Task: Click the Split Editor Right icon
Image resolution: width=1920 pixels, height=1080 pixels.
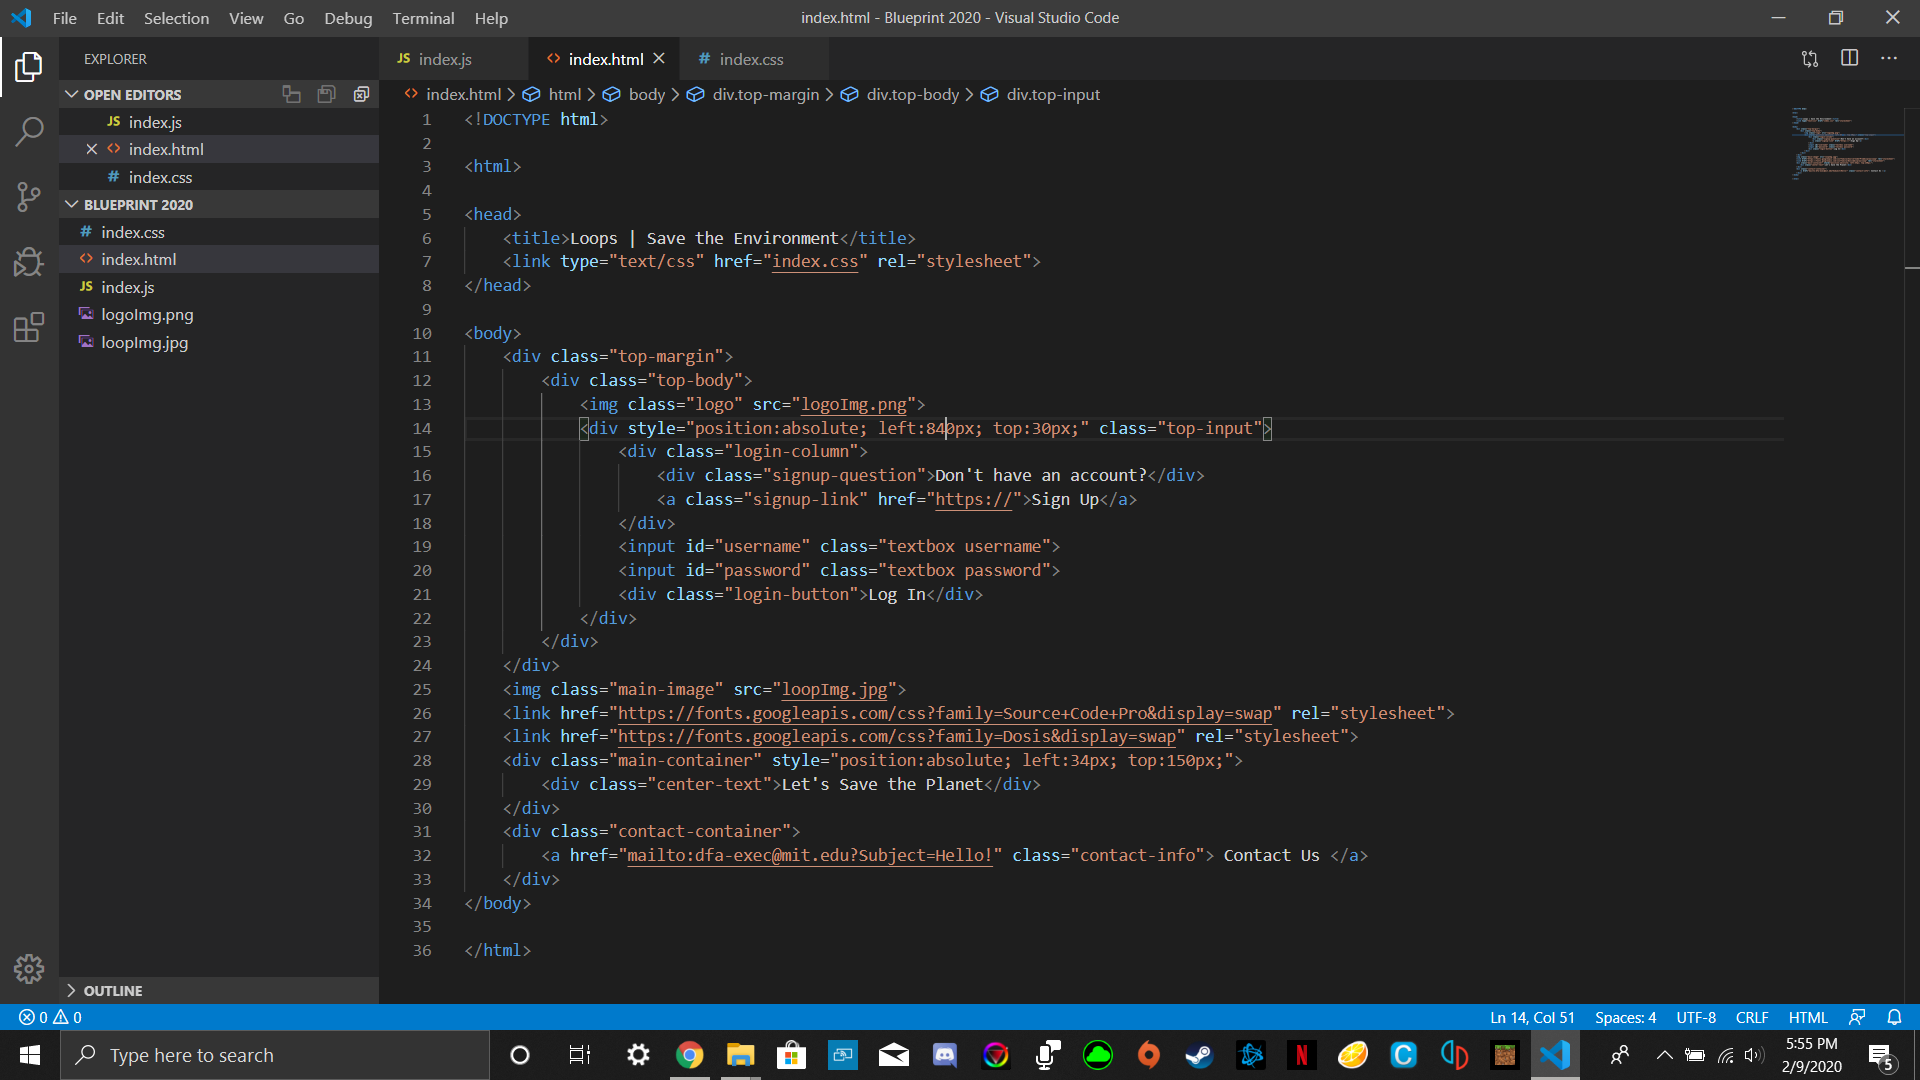Action: pyautogui.click(x=1849, y=59)
